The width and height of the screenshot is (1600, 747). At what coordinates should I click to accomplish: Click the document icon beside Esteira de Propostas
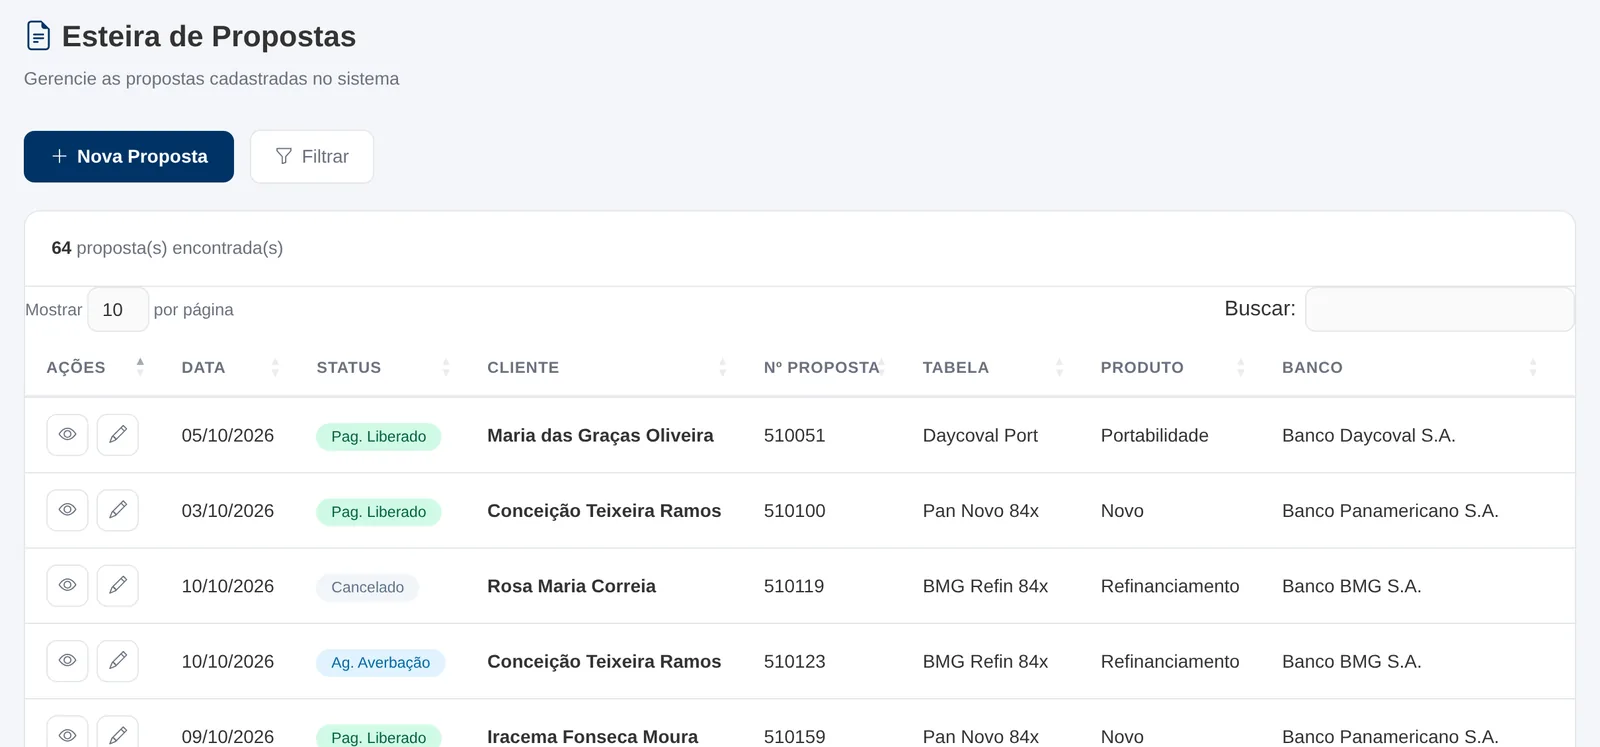coord(38,36)
